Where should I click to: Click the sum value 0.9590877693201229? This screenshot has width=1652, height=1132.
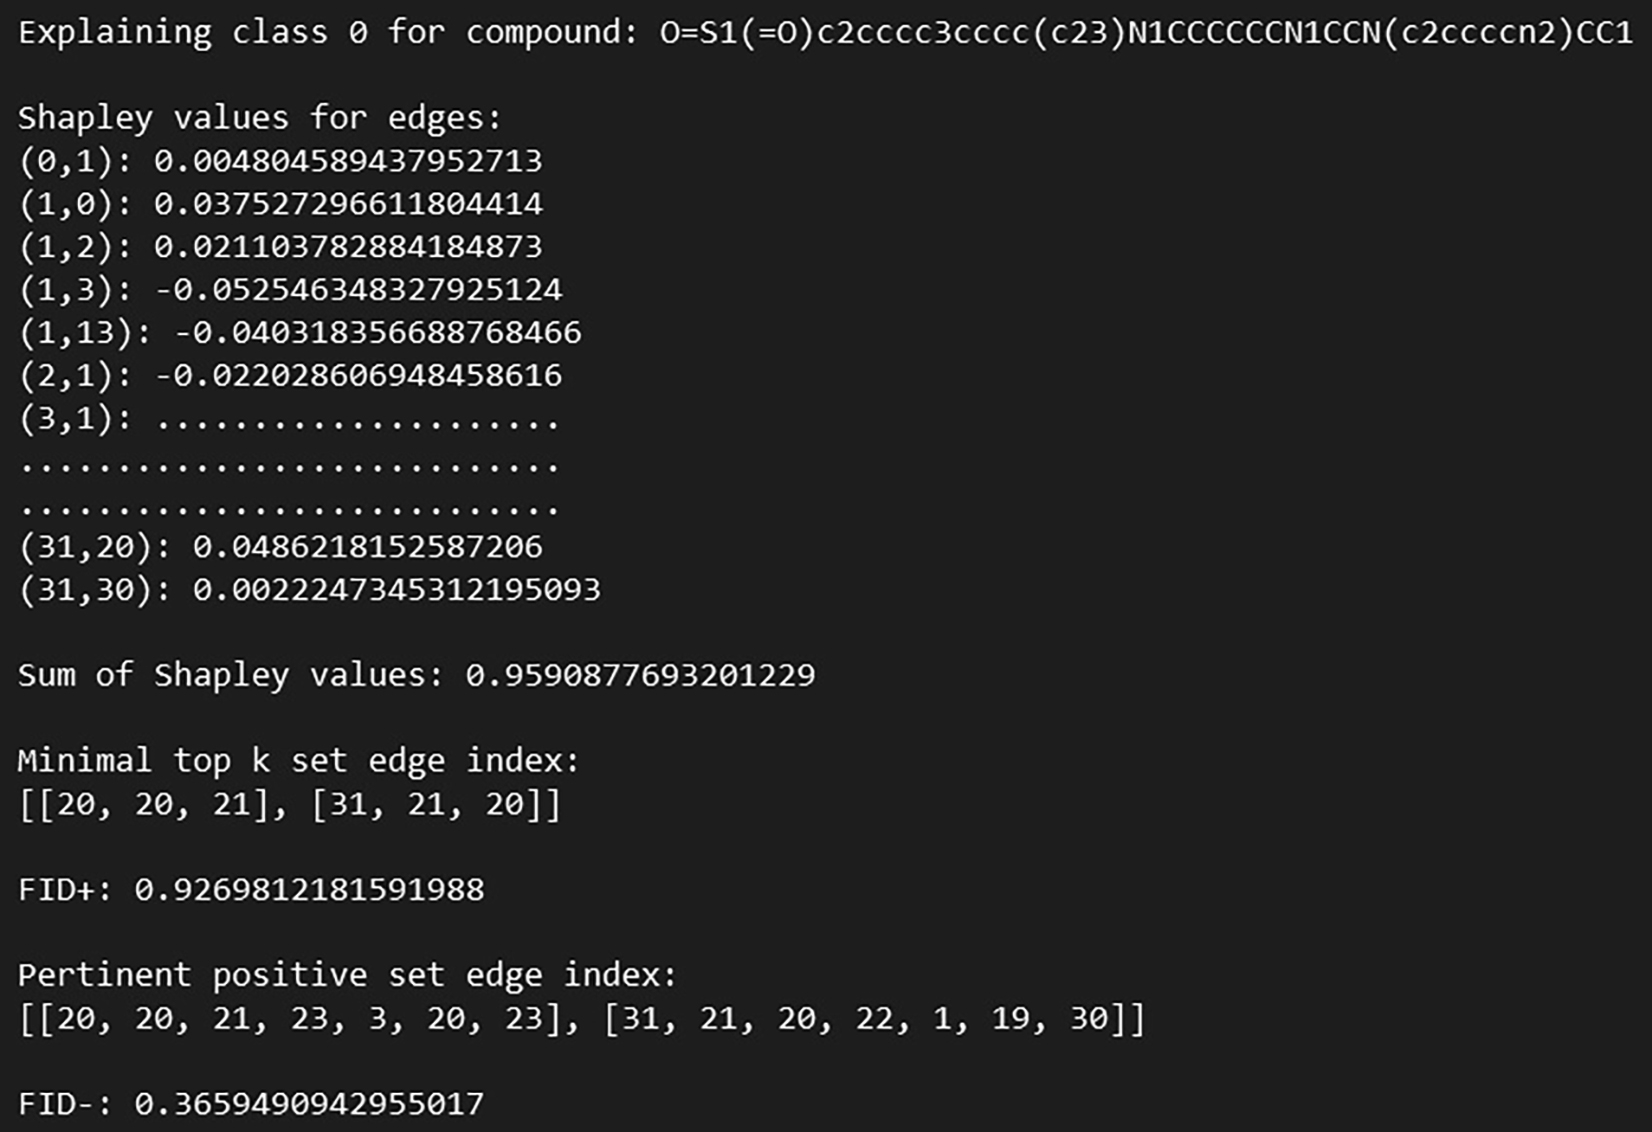click(640, 675)
